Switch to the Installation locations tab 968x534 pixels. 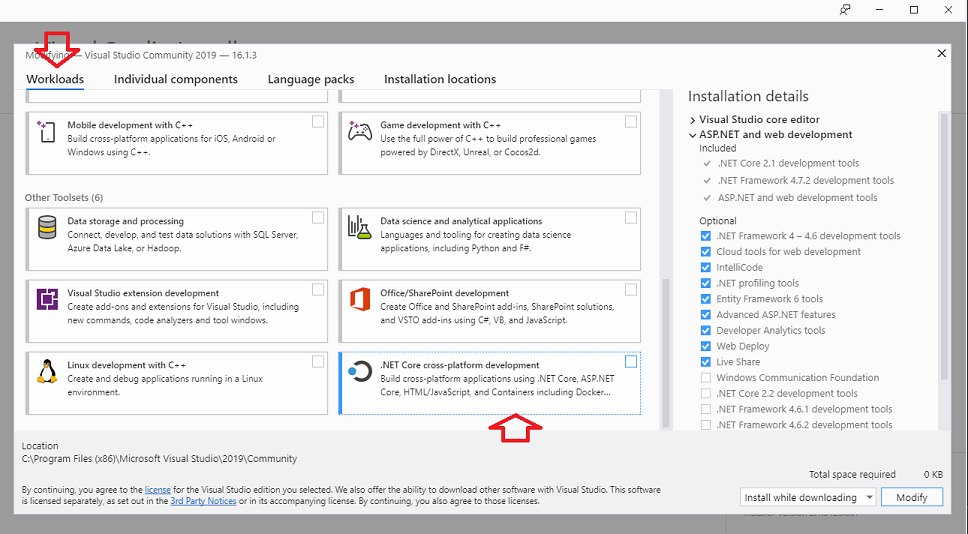pyautogui.click(x=440, y=79)
